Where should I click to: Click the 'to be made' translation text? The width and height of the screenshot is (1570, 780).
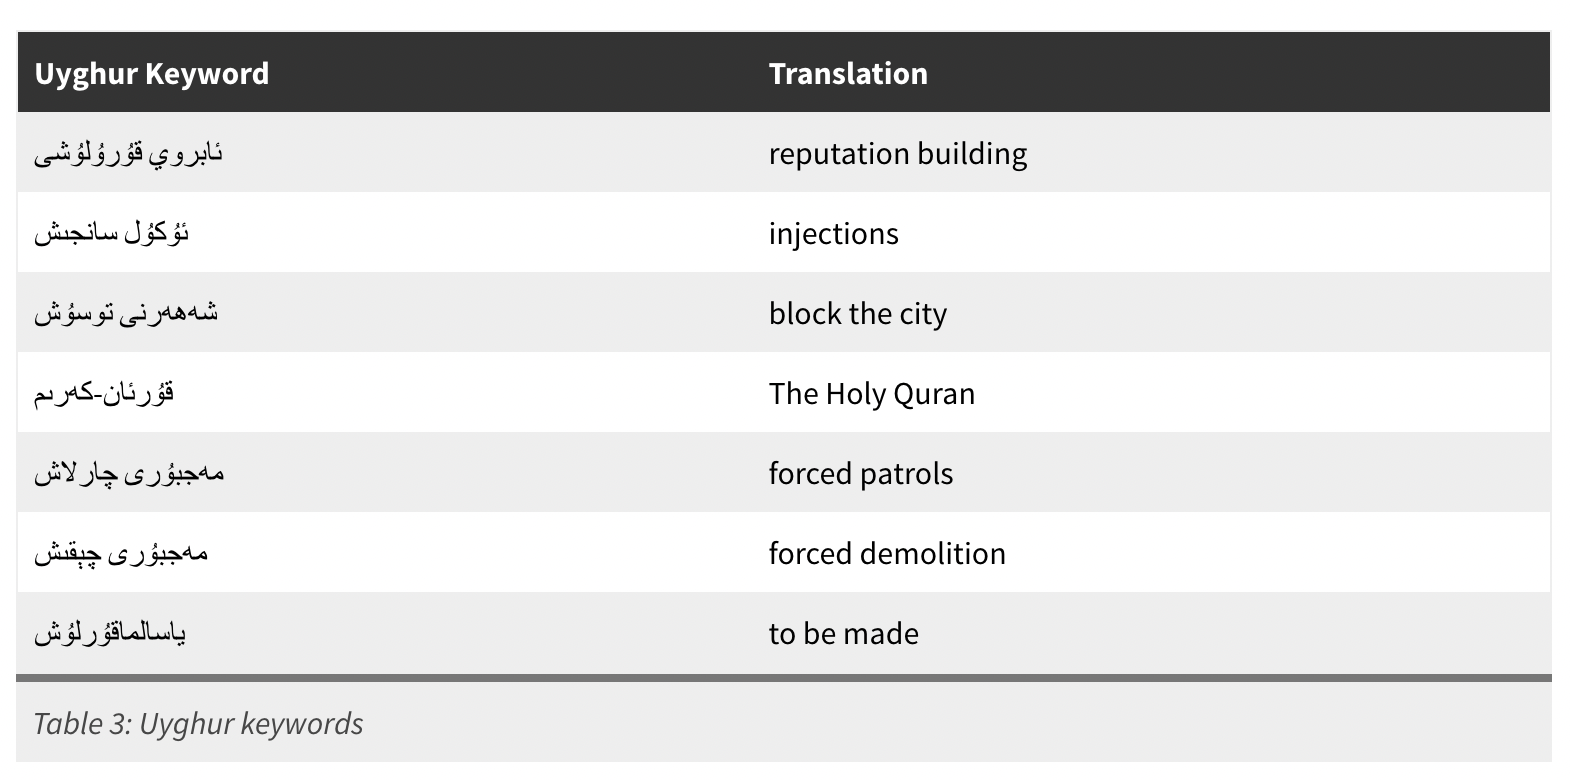click(844, 633)
